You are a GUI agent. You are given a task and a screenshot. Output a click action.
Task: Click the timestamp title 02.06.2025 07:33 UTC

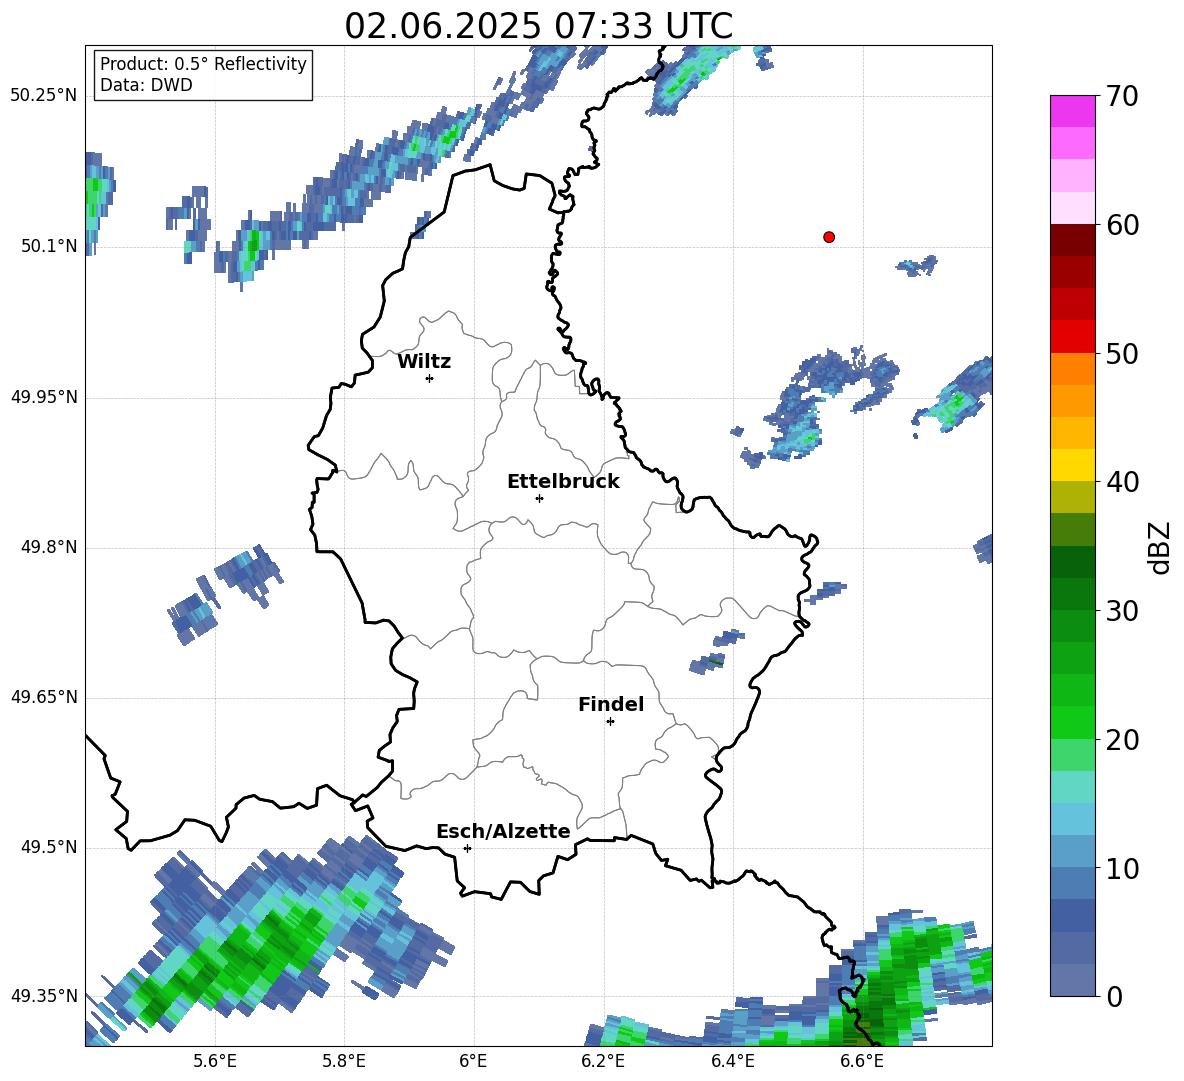tap(538, 25)
